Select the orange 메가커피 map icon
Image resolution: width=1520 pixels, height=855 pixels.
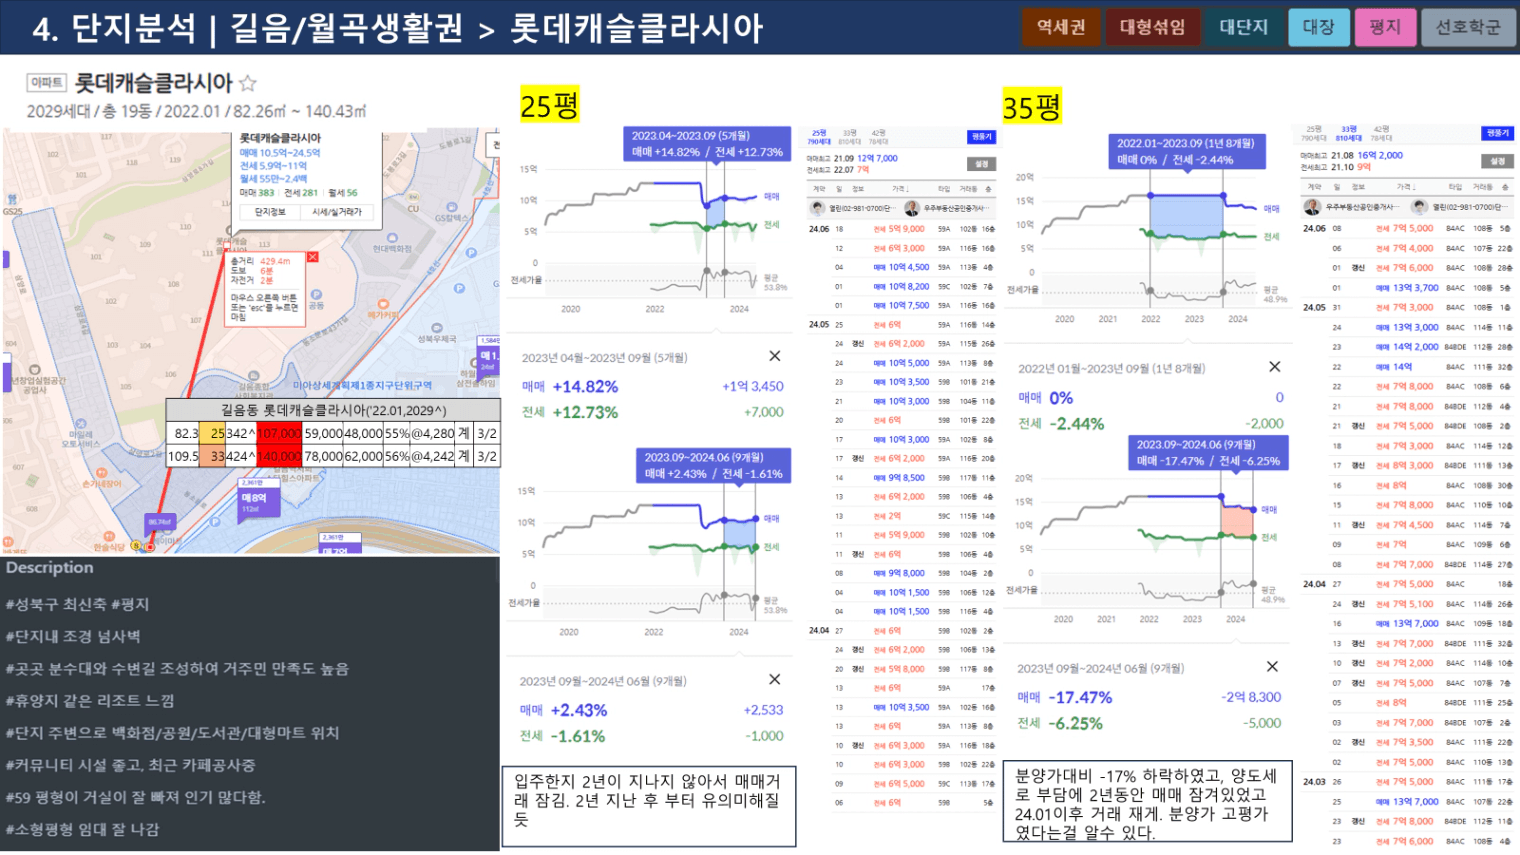pyautogui.click(x=383, y=303)
